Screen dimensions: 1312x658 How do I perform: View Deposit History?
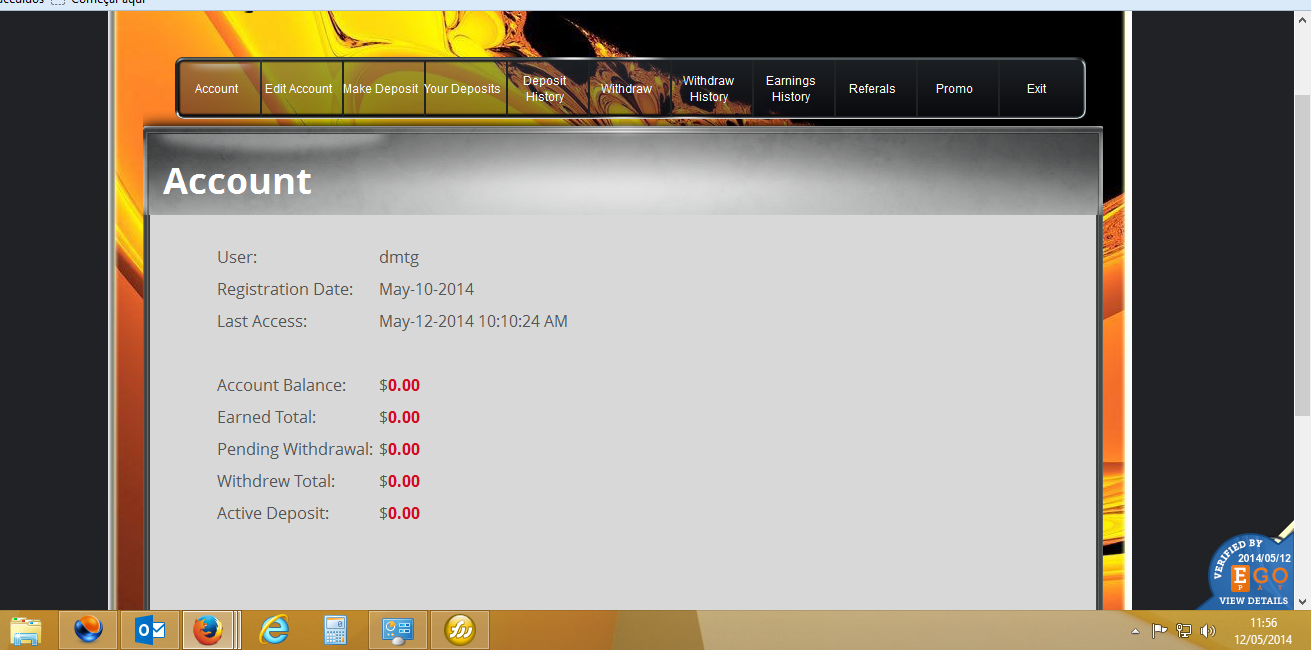click(x=545, y=89)
